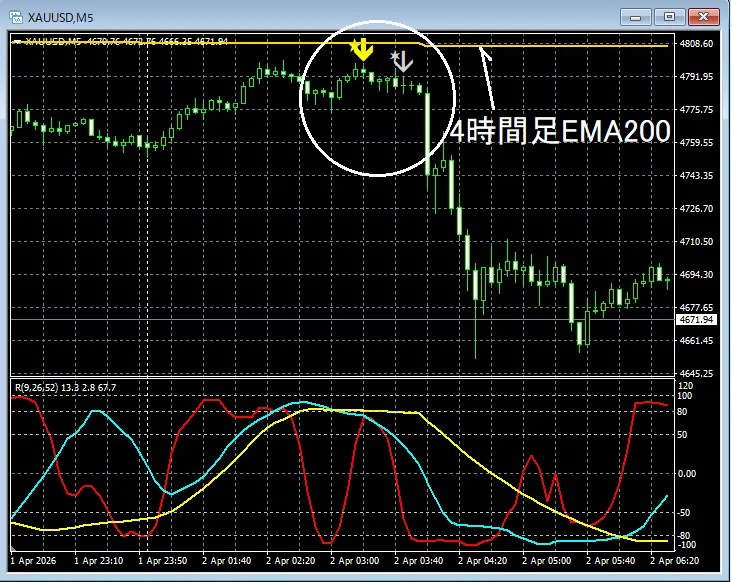Click the 4710.50 price scale label
The width and height of the screenshot is (732, 582).
696,242
